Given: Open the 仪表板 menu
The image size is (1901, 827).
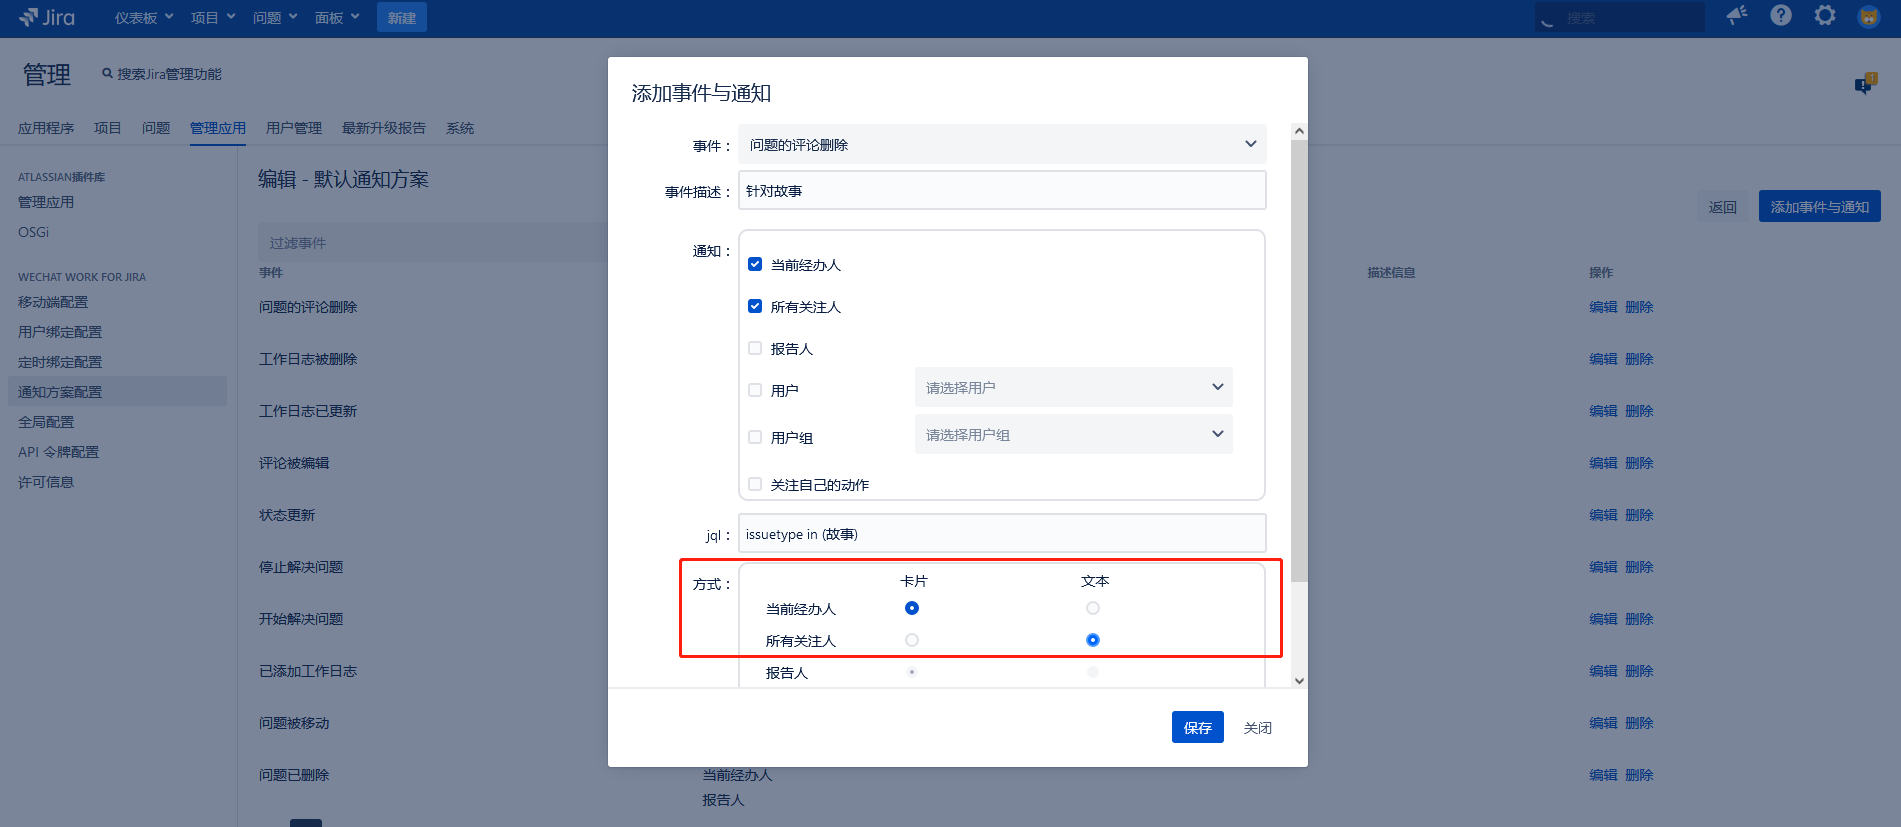Looking at the screenshot, I should (143, 18).
